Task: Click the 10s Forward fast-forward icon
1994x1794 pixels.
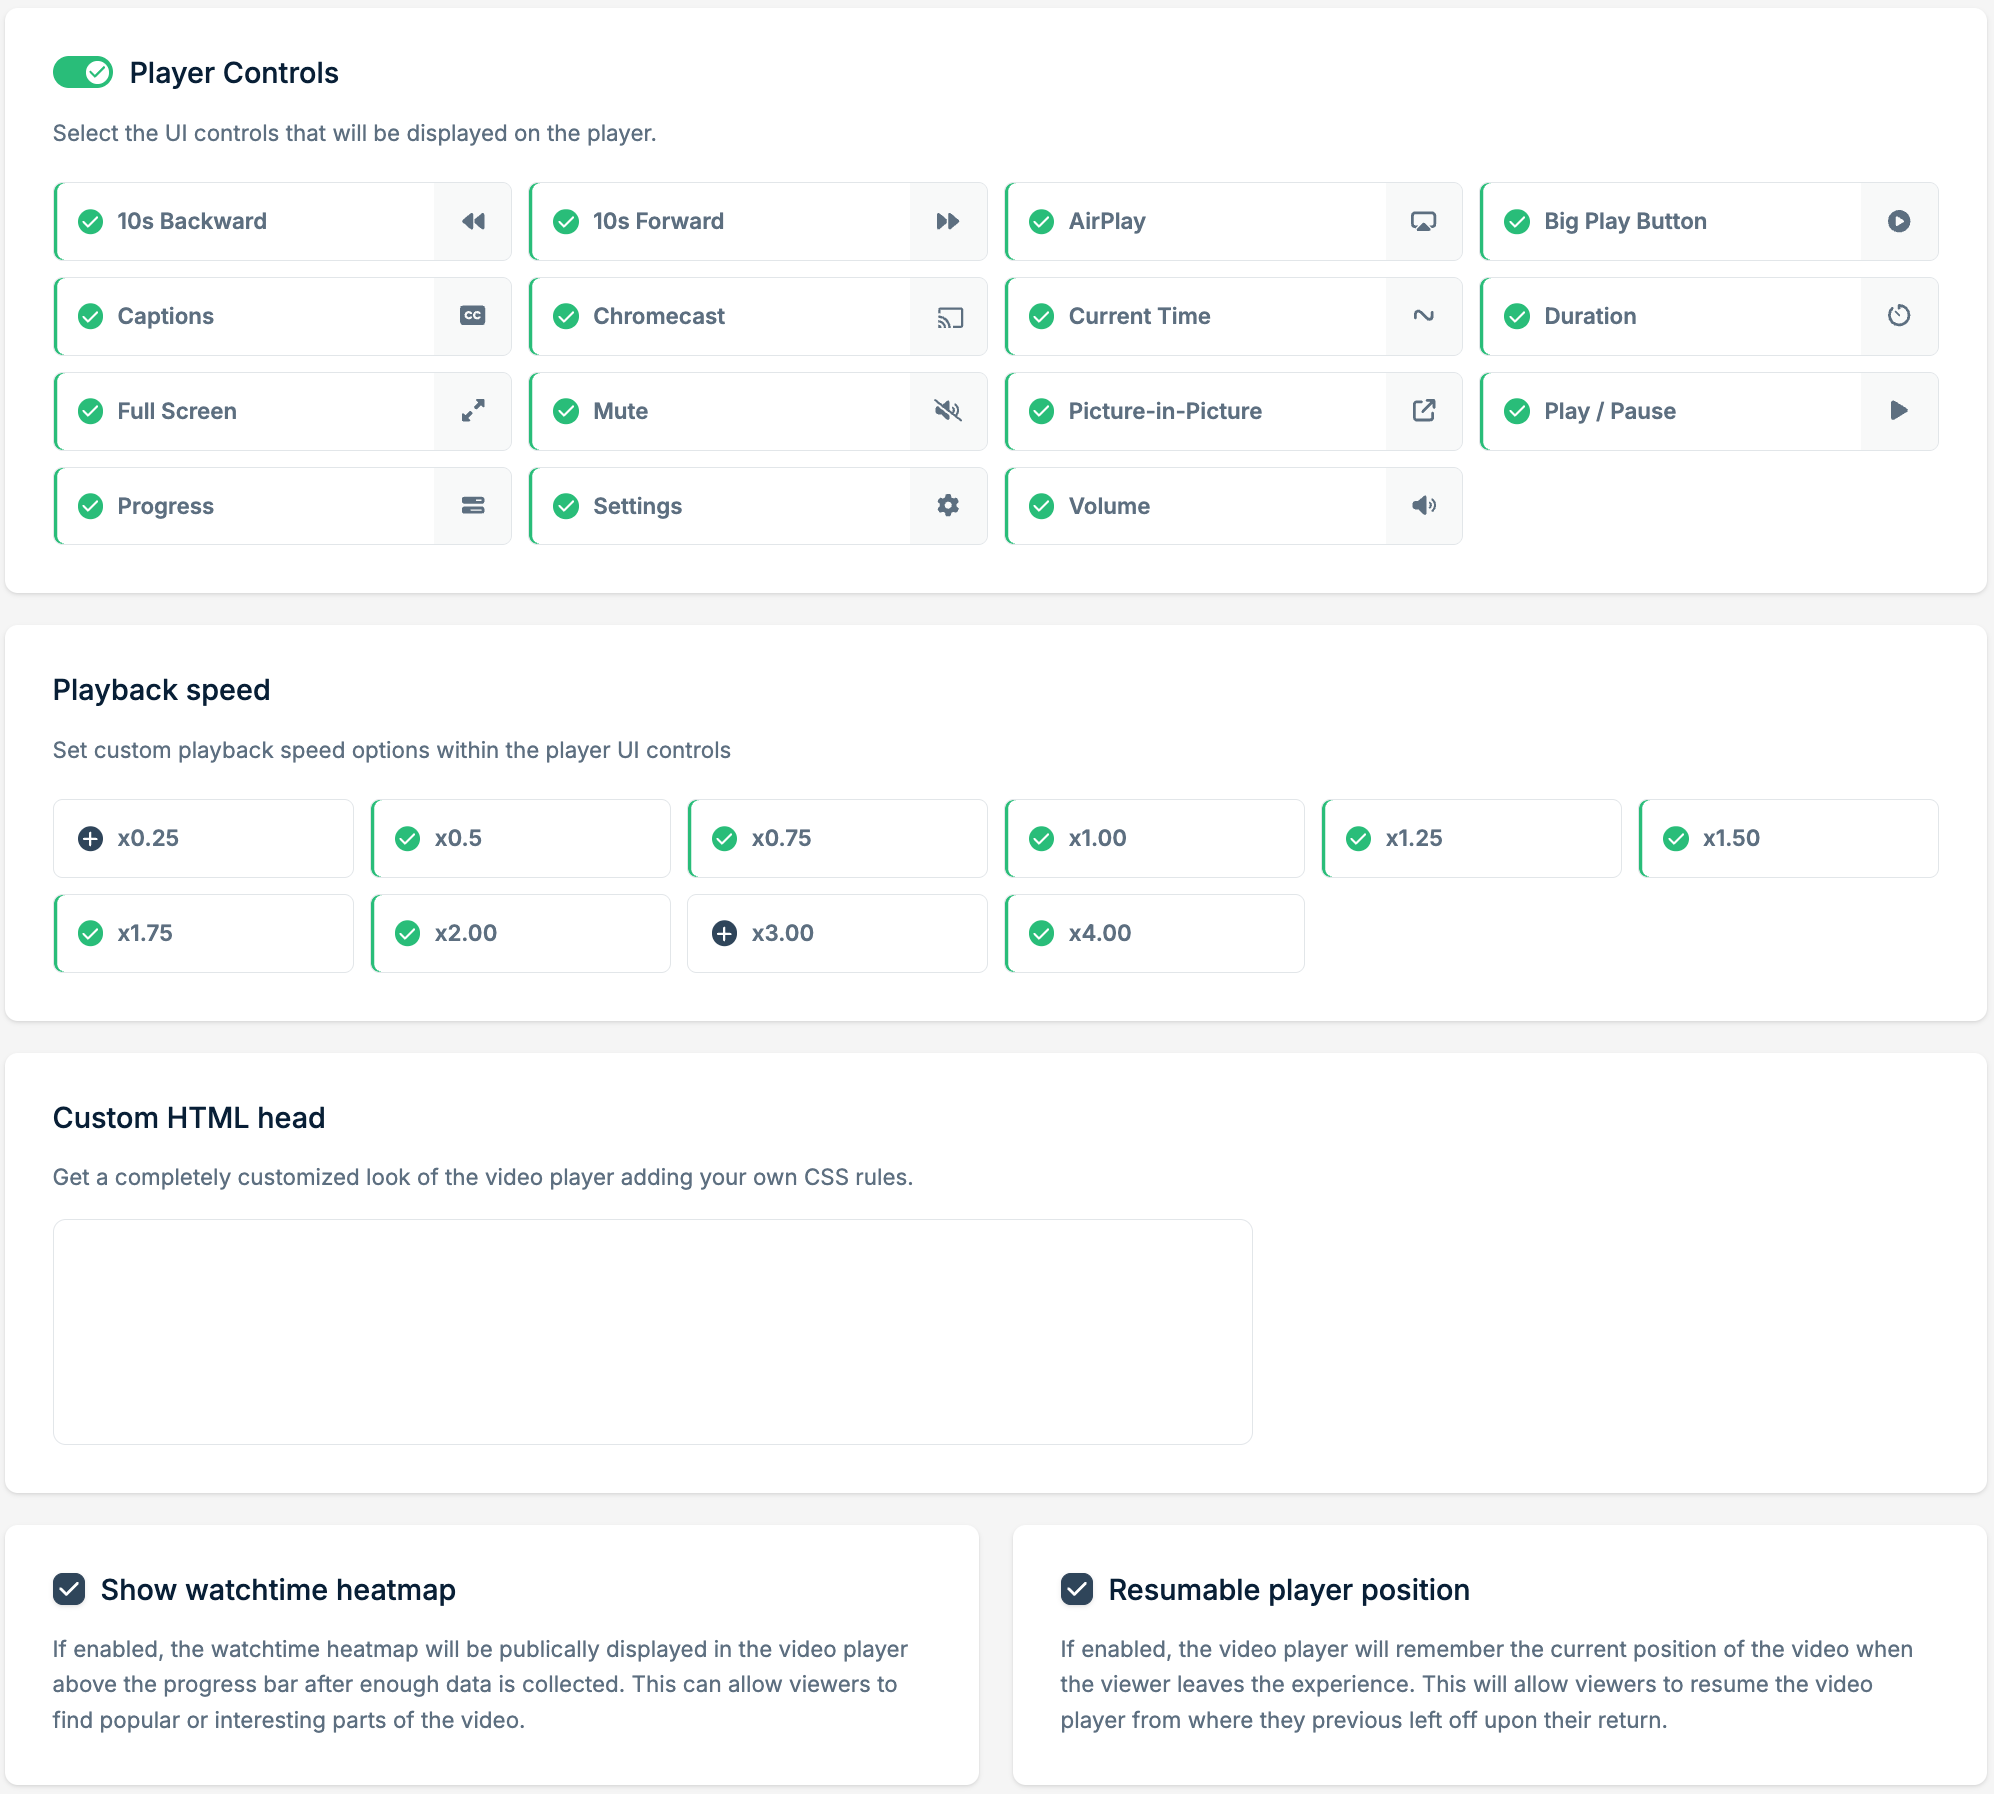Action: [x=948, y=221]
